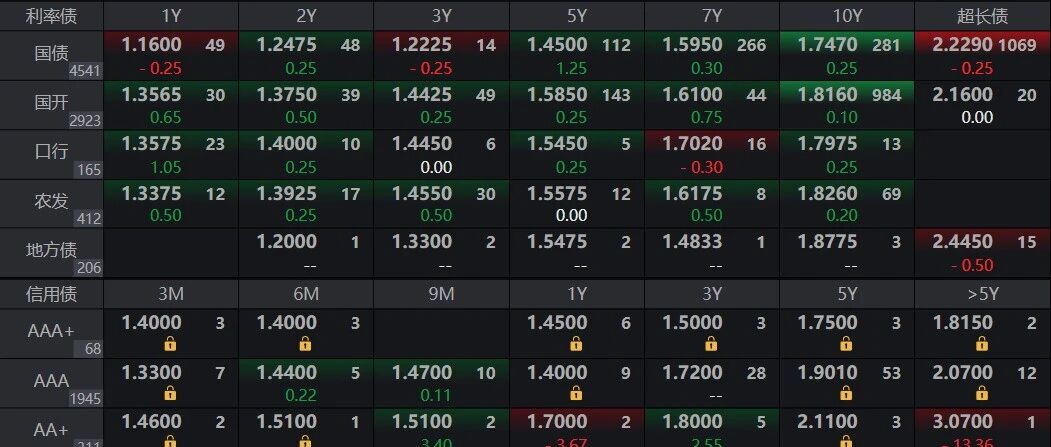The width and height of the screenshot is (1051, 447).
Task: Open the 国债 row label
Action: pyautogui.click(x=52, y=55)
